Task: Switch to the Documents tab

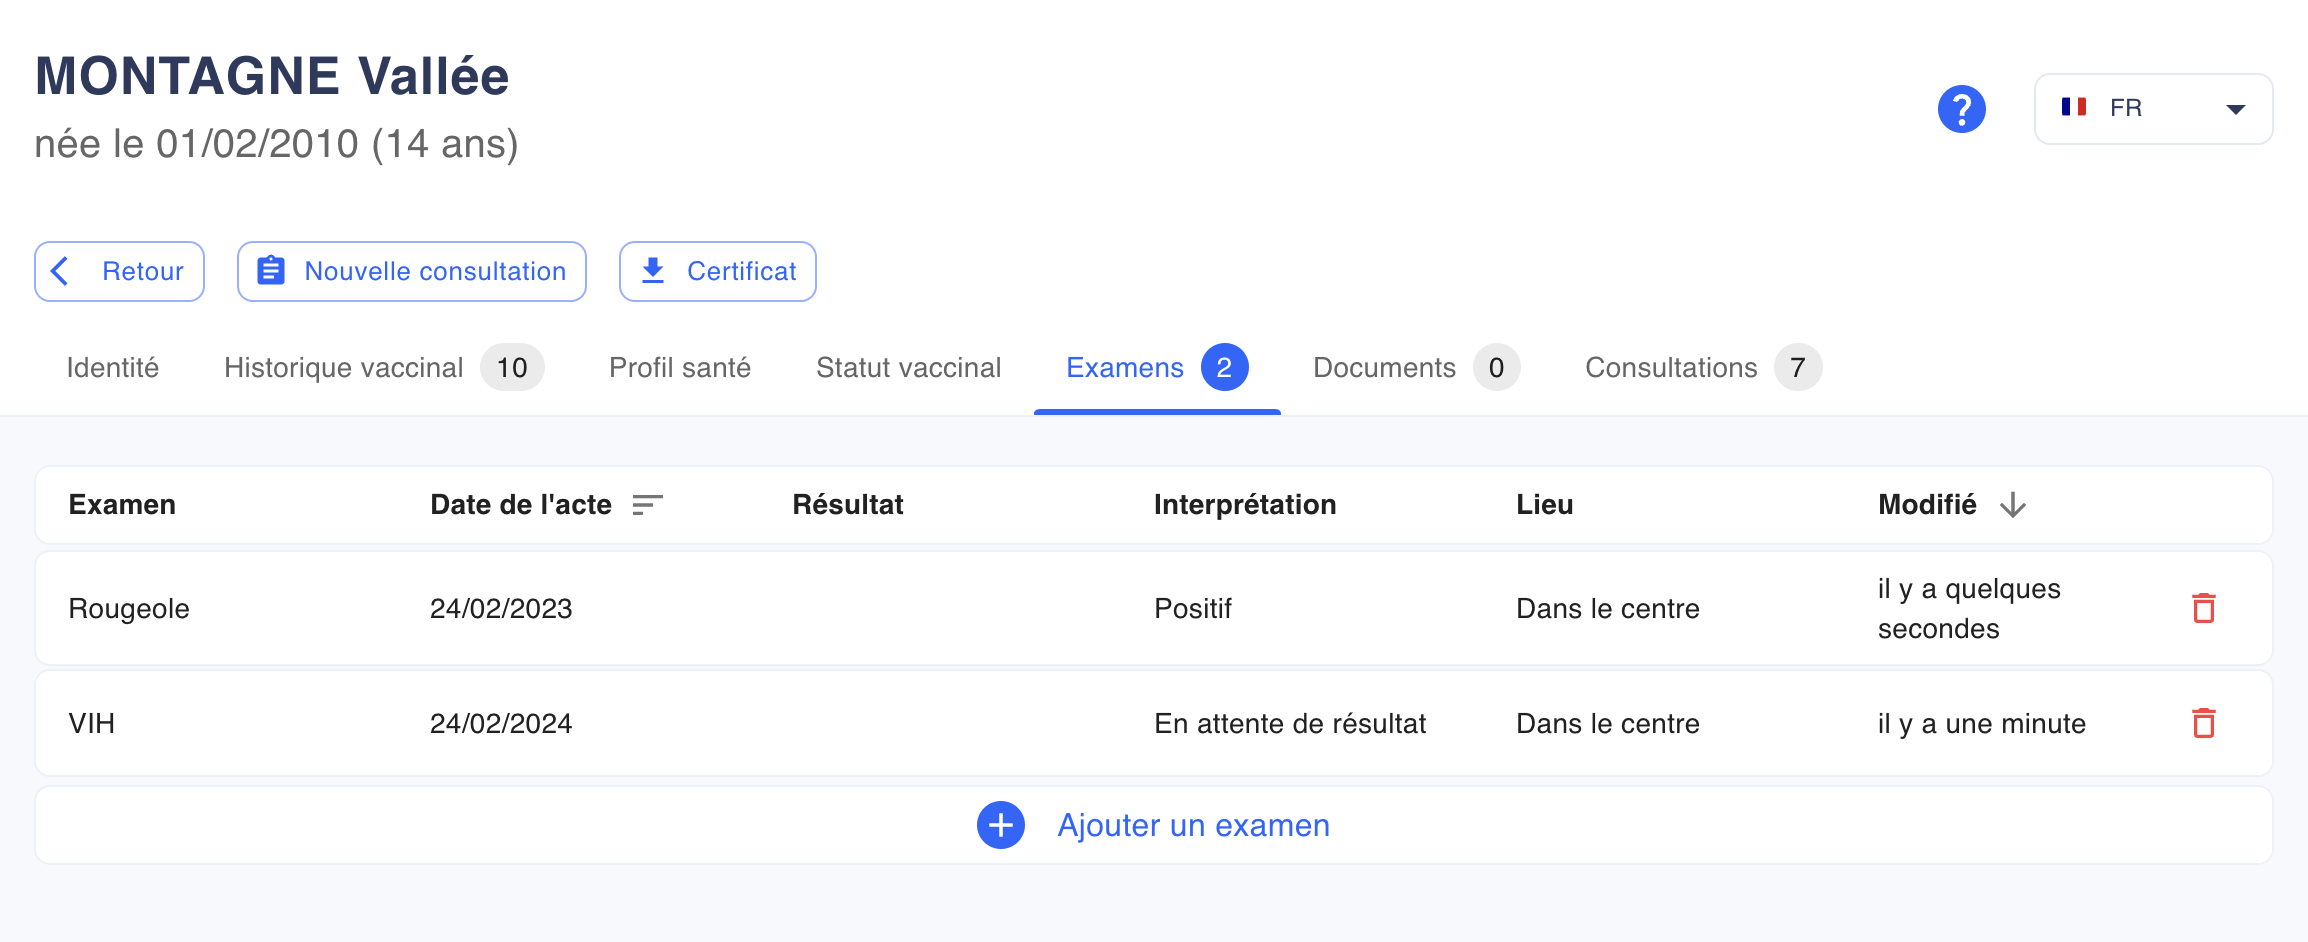Action: [x=1416, y=367]
